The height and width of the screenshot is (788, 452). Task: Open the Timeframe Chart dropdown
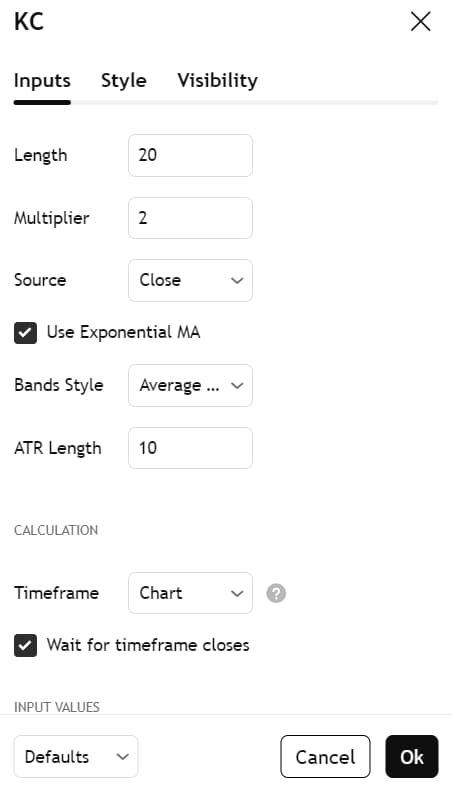pos(190,593)
